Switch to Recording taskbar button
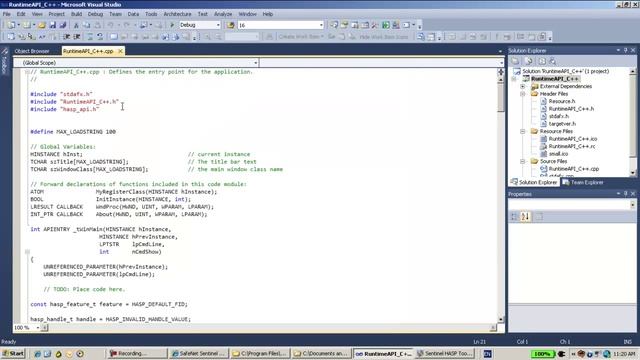 coord(137,353)
